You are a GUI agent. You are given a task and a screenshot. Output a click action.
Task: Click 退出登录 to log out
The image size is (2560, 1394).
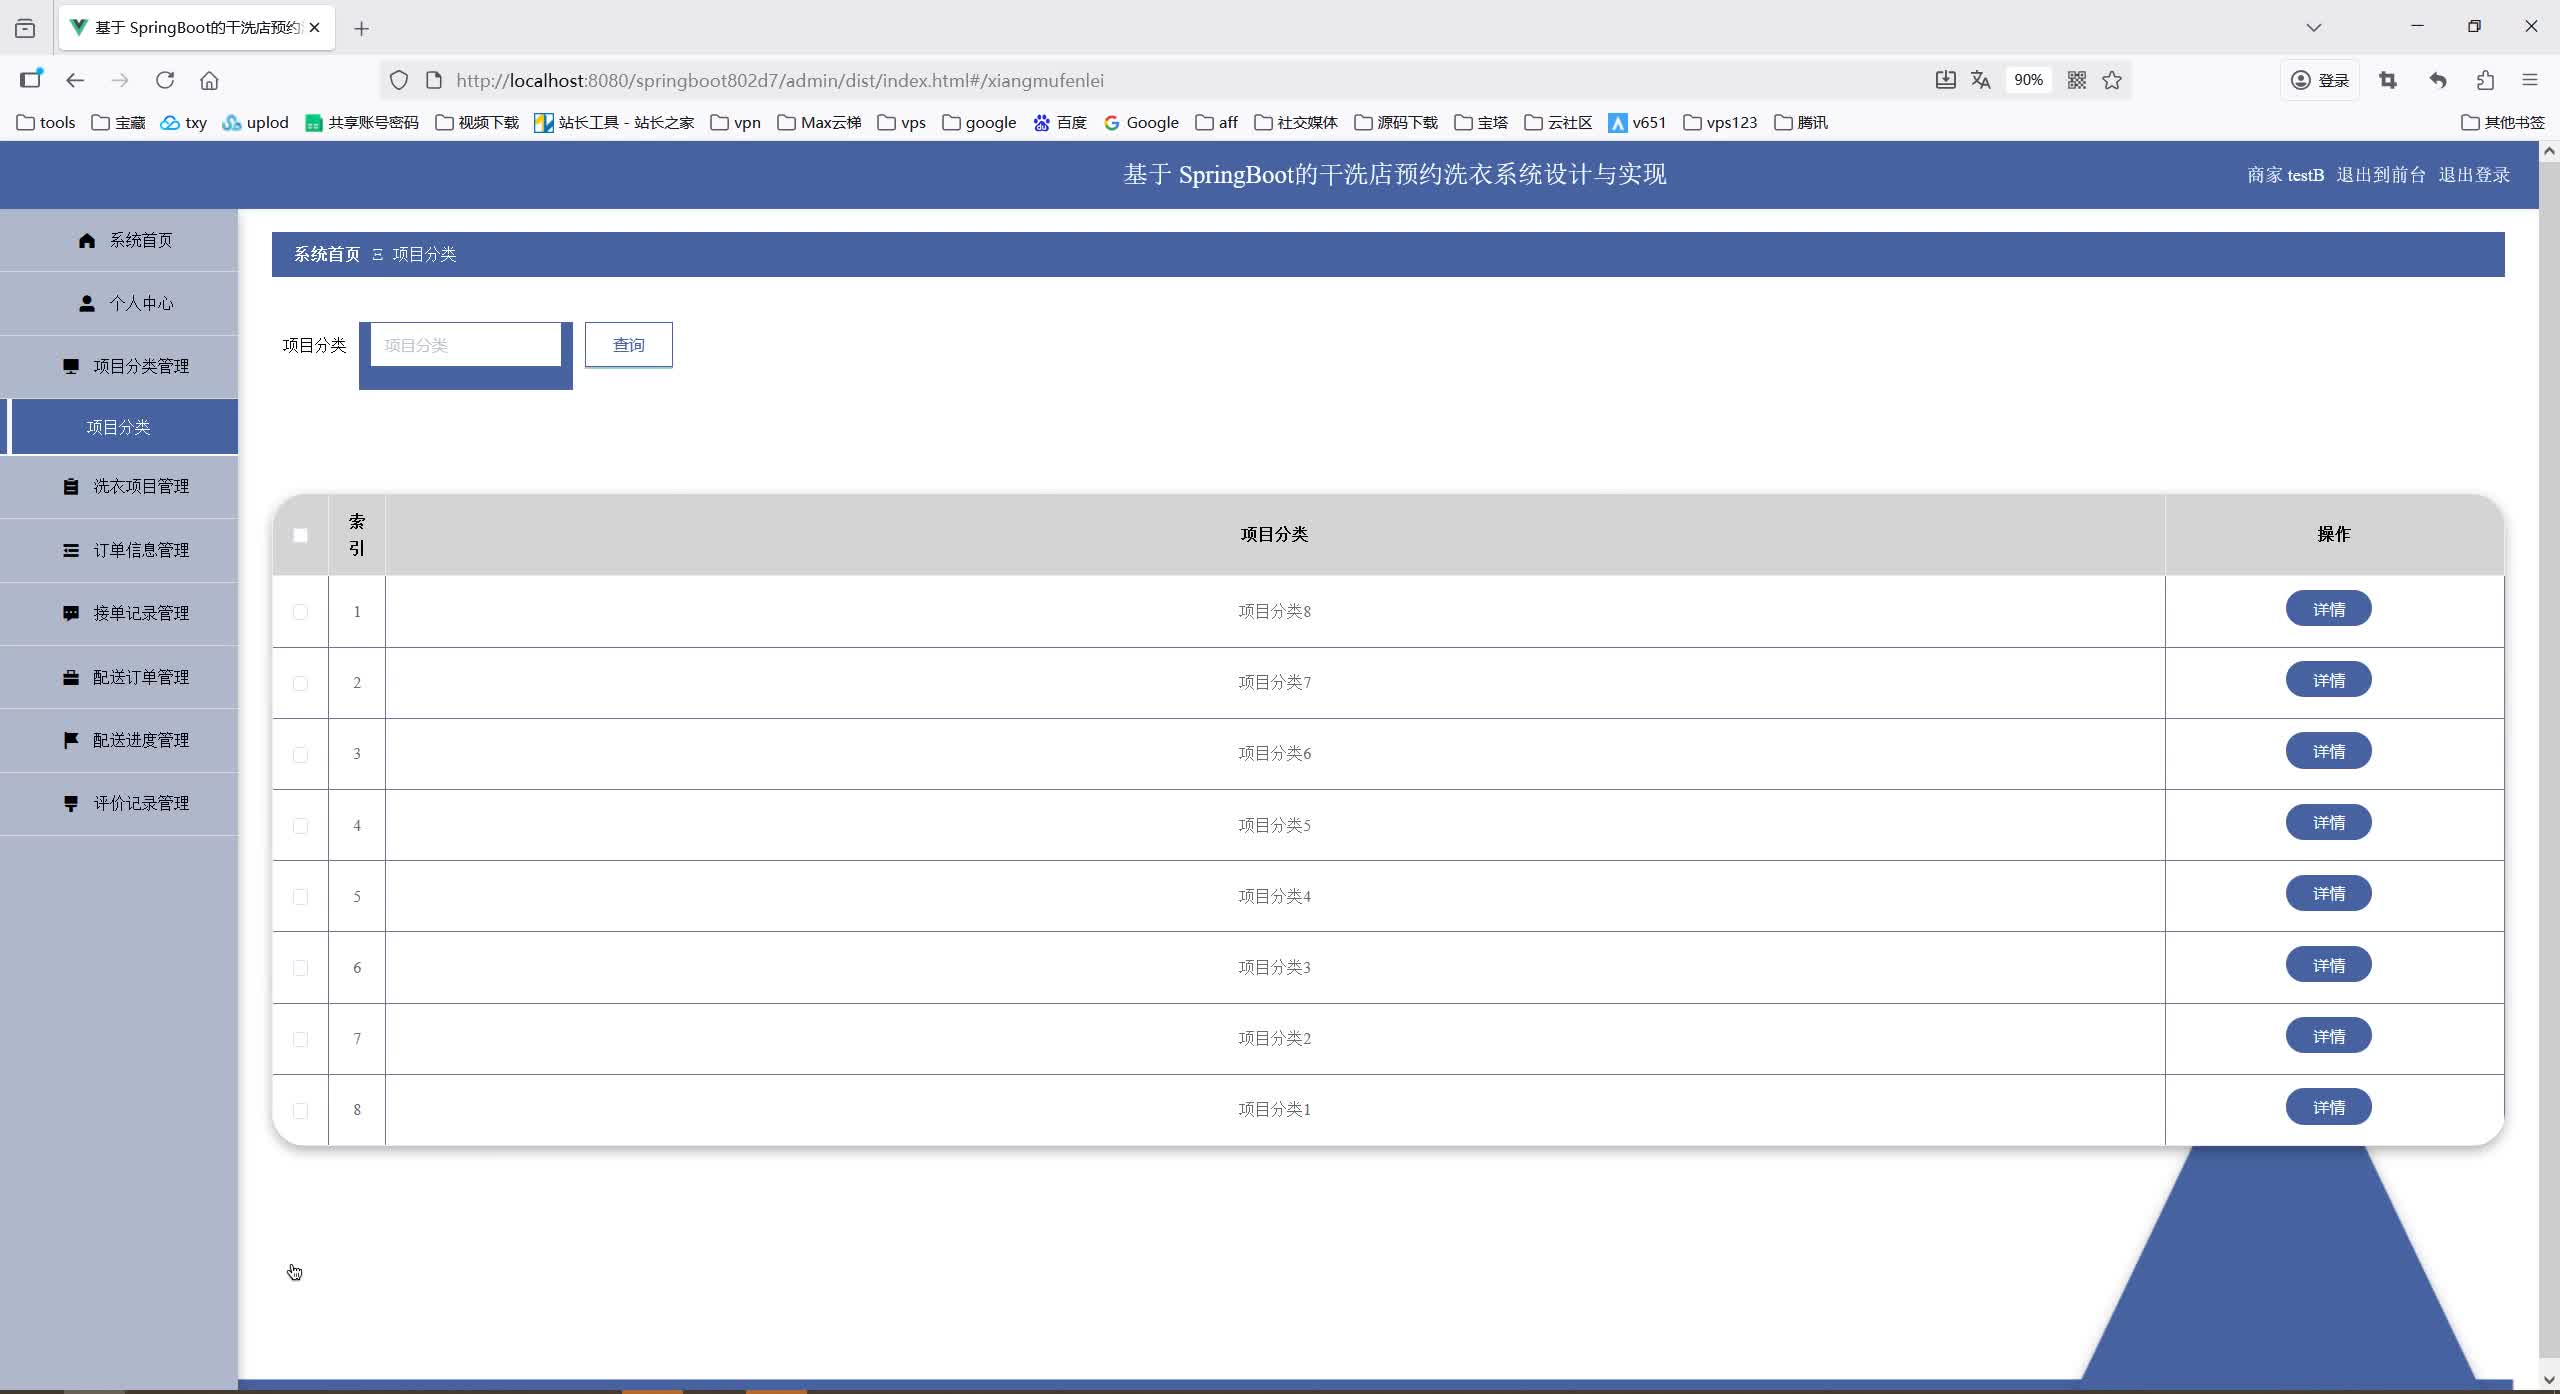tap(2473, 174)
